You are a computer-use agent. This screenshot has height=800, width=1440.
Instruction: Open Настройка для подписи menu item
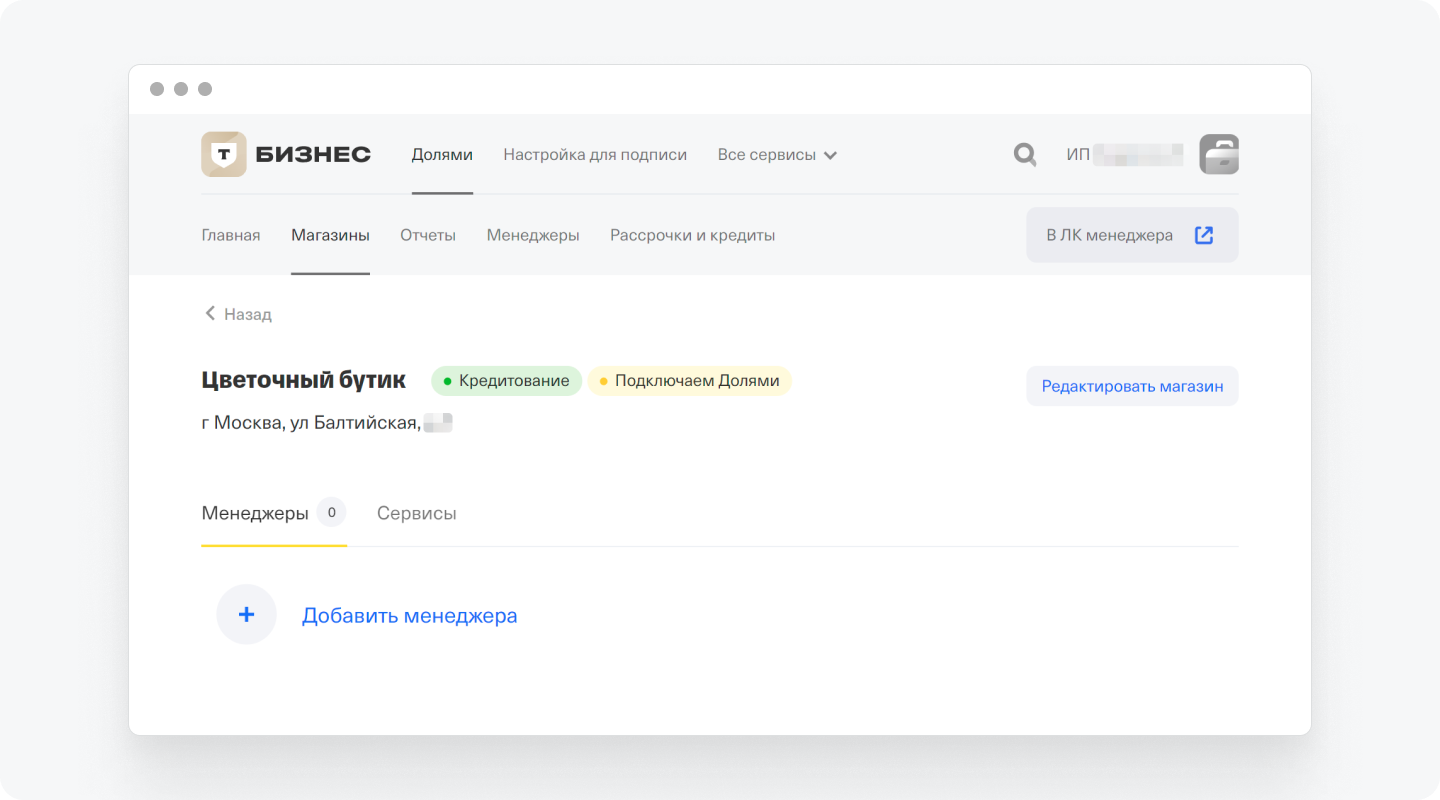[x=595, y=155]
